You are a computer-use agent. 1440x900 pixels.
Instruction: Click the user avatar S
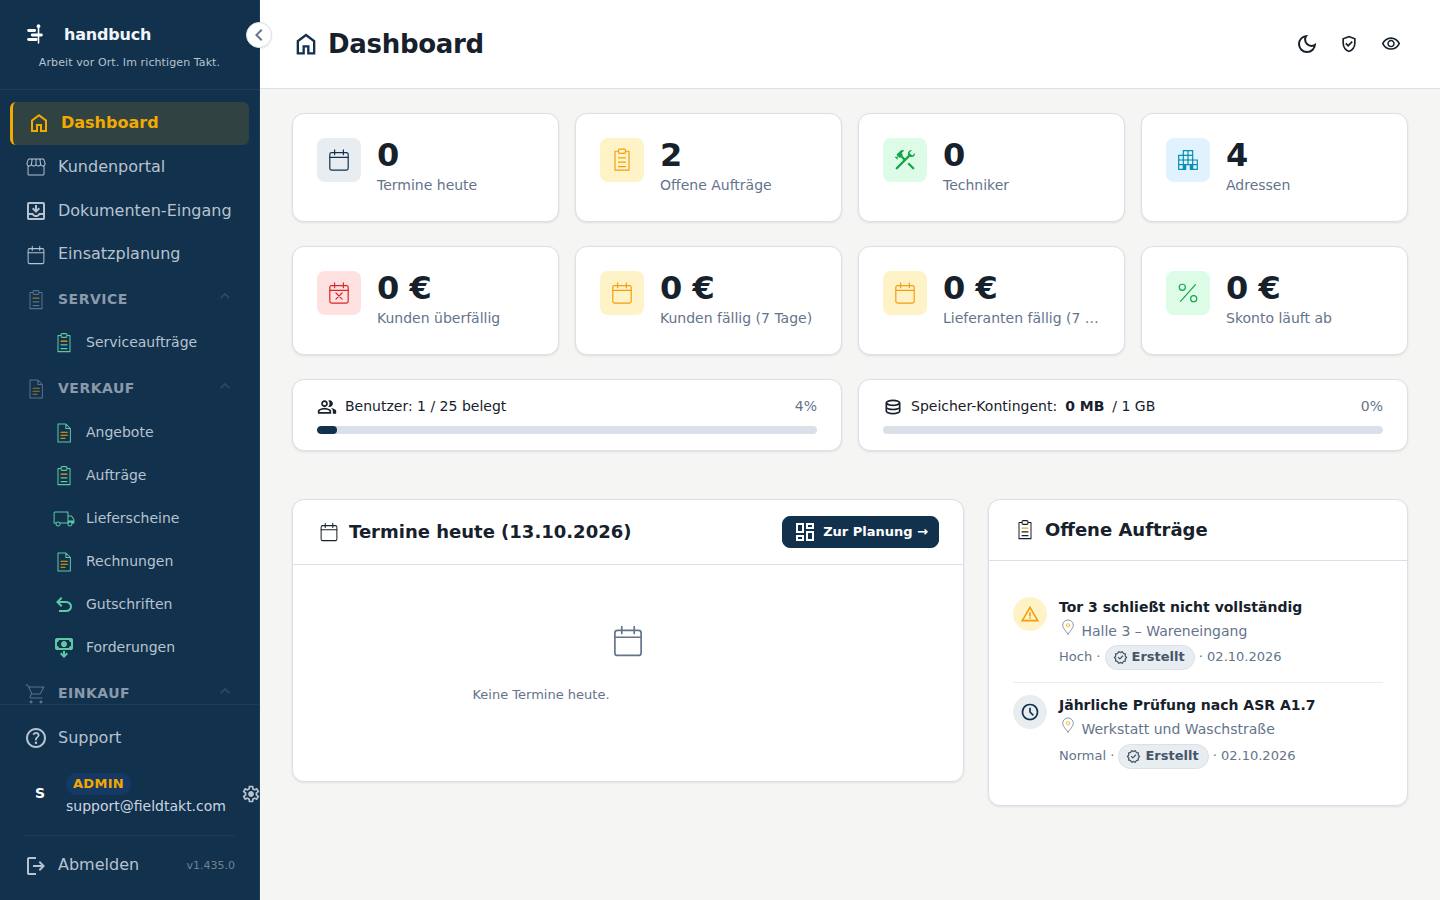(x=40, y=793)
